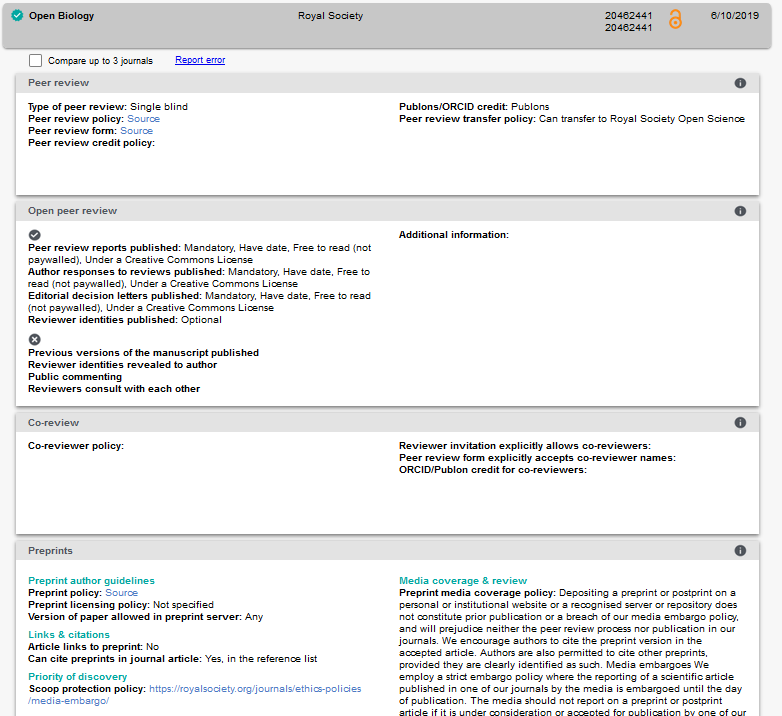Open the Peer review form Source link
This screenshot has height=716, width=782.
(x=137, y=131)
